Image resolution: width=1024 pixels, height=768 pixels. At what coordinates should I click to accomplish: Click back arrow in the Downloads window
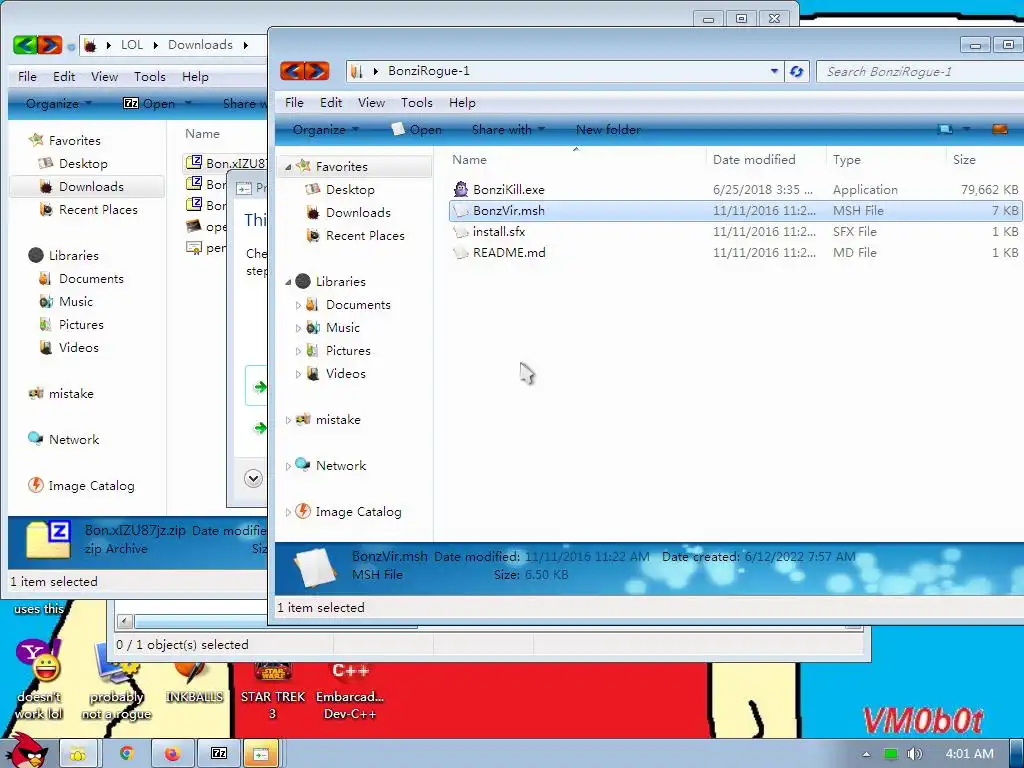(25, 45)
